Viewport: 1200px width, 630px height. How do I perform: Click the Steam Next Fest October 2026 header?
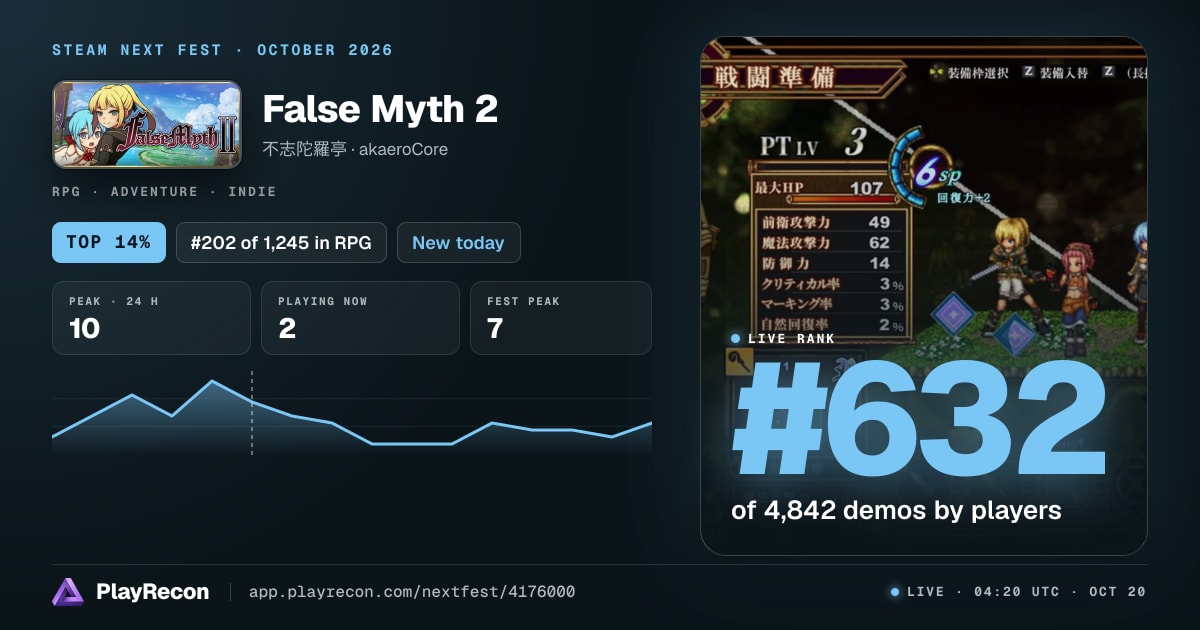click(222, 50)
